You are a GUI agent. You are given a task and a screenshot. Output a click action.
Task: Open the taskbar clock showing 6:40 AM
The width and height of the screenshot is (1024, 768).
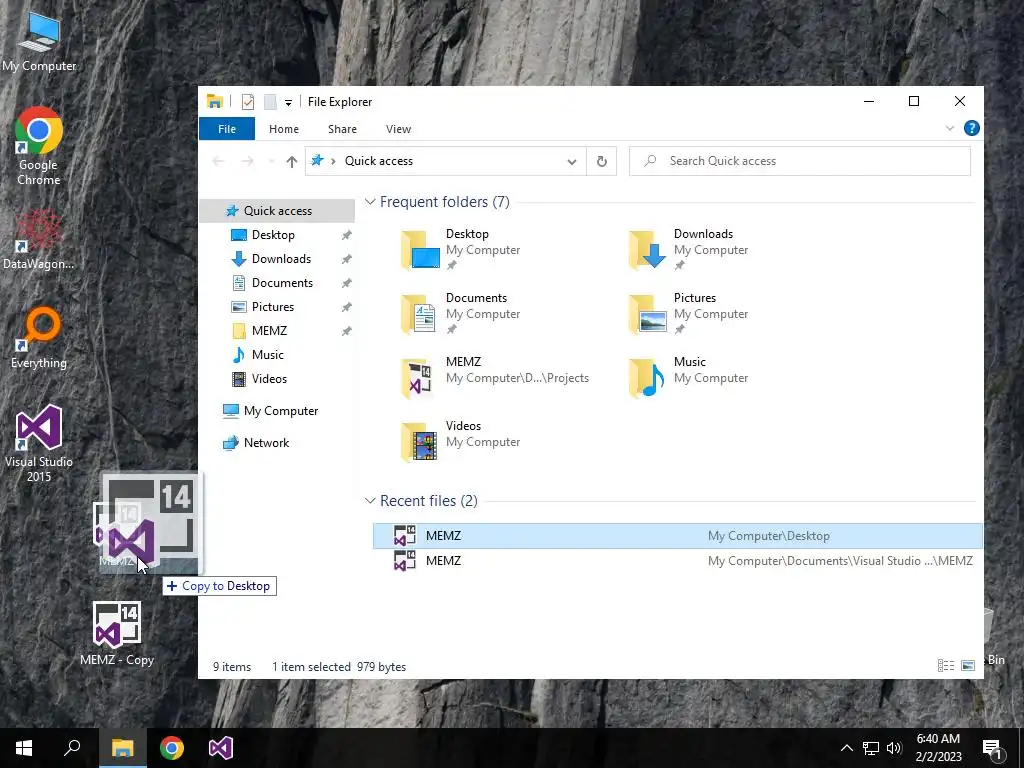pos(938,748)
